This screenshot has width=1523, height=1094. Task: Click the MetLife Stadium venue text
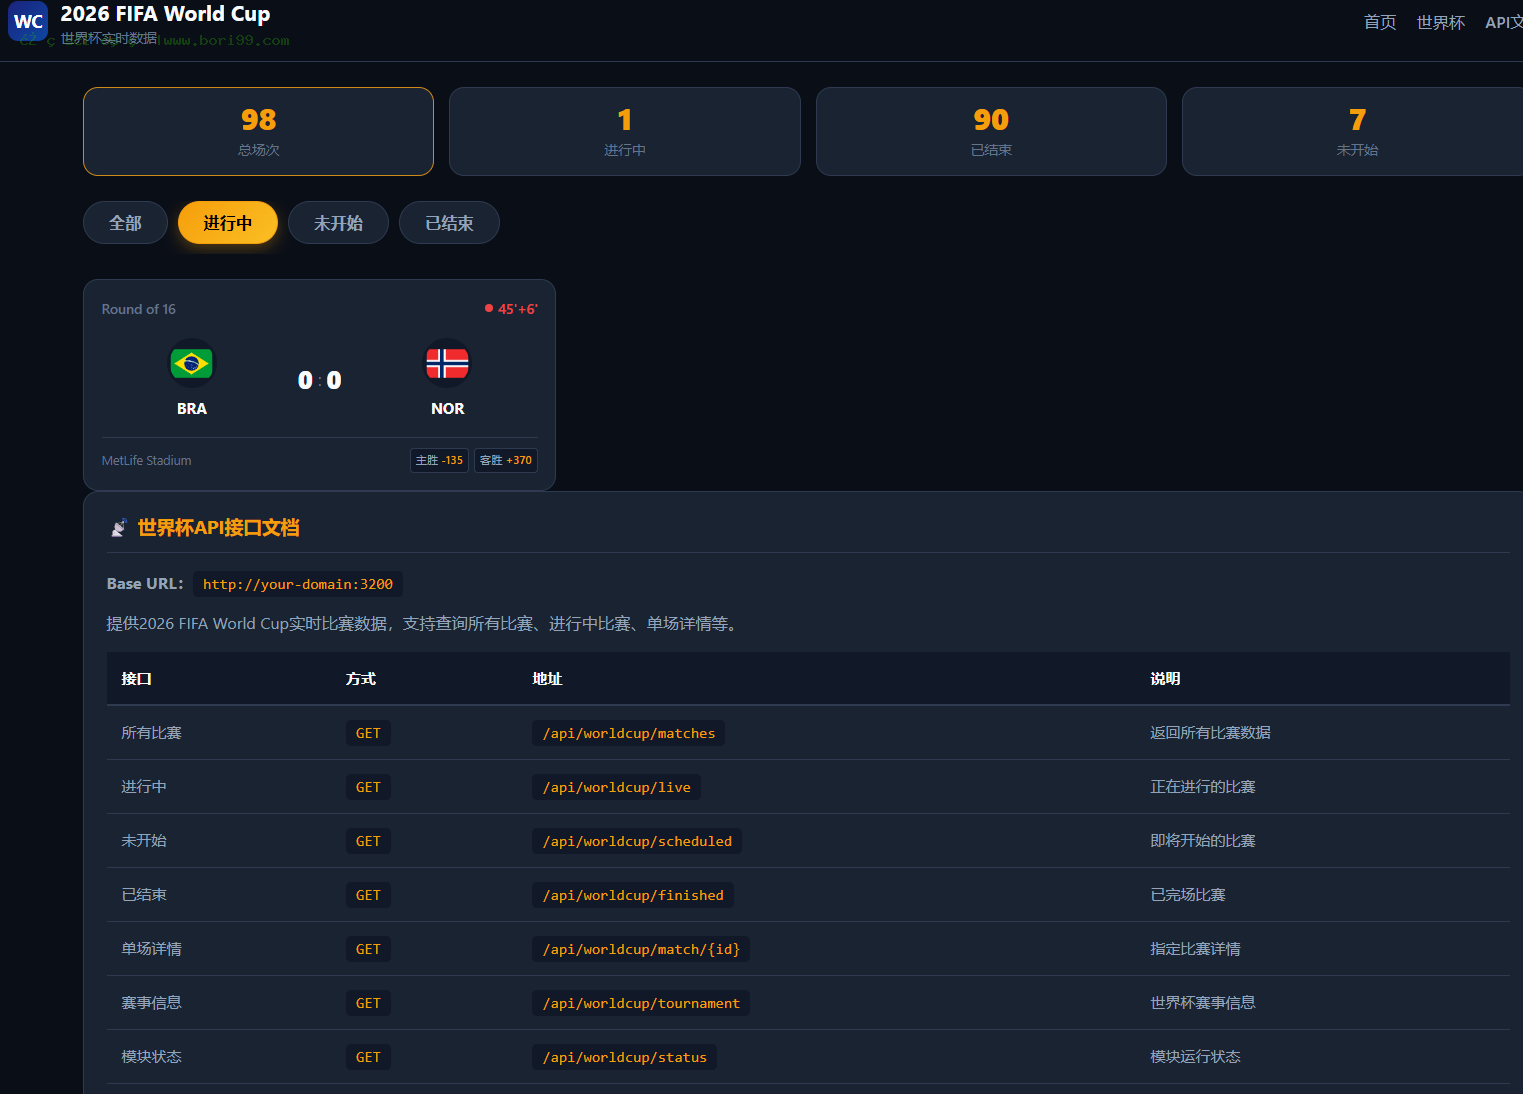click(x=146, y=461)
